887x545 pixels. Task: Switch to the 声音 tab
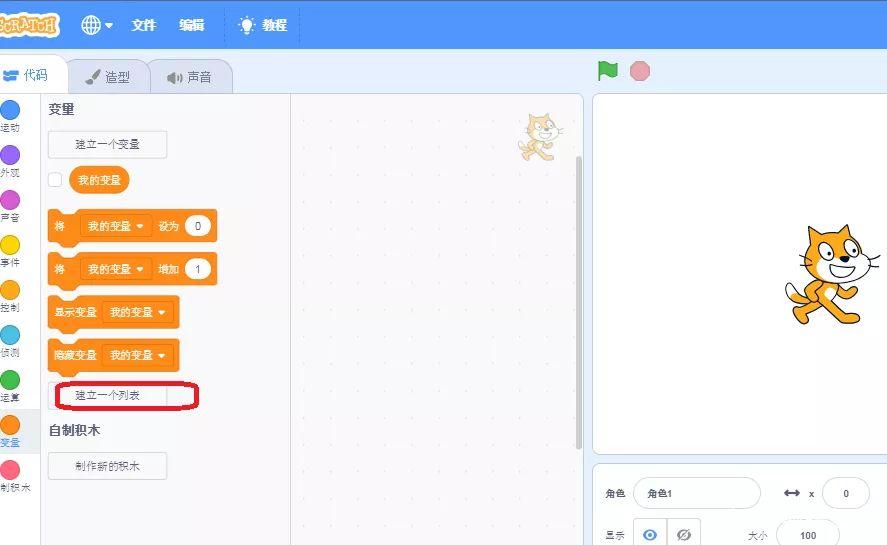click(191, 77)
